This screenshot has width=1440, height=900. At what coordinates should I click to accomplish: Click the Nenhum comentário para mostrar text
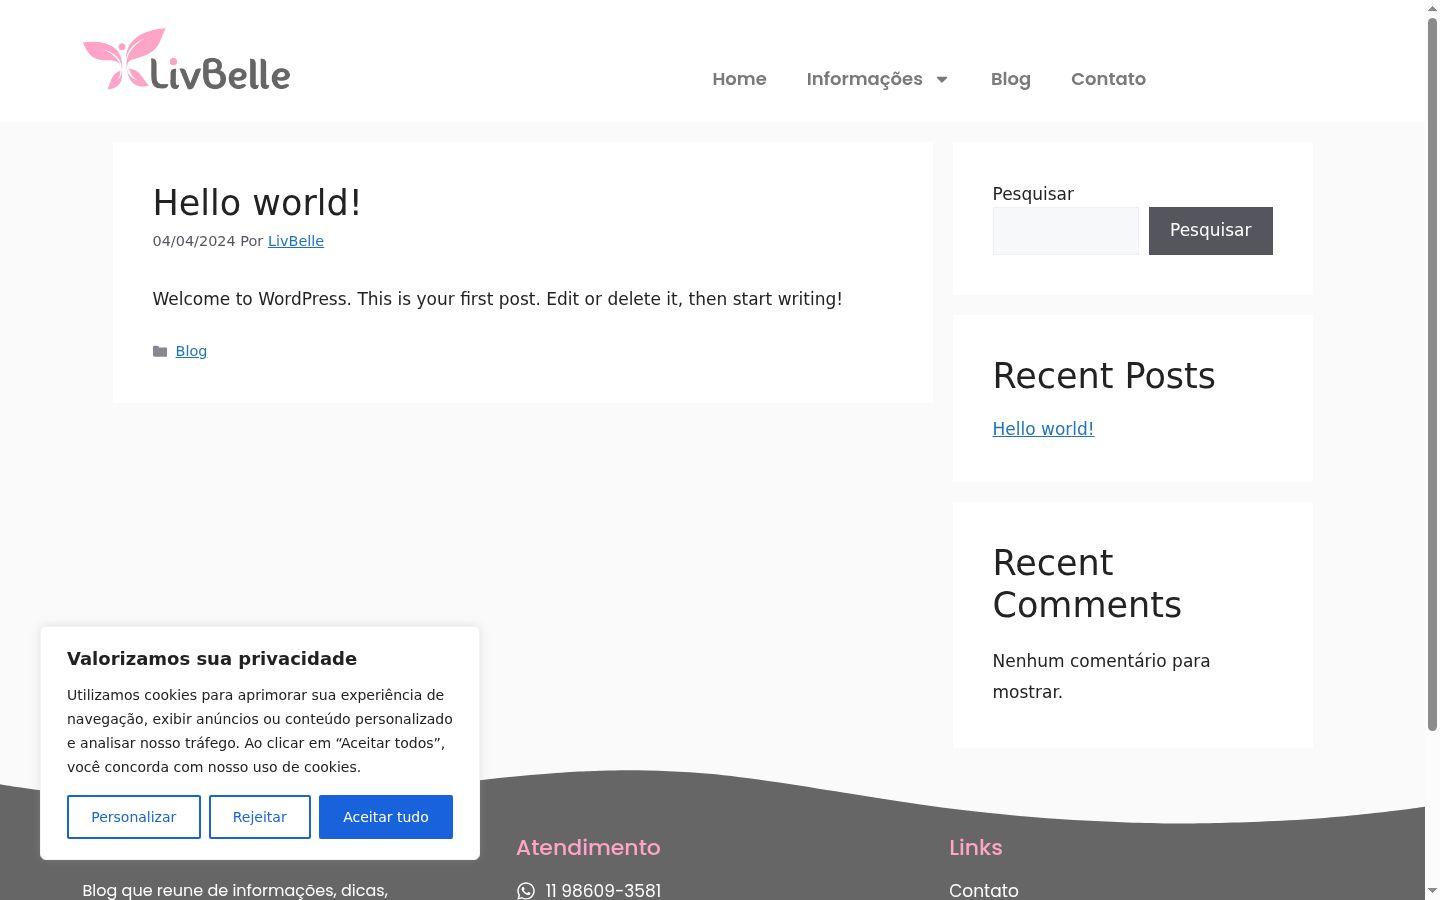(x=1101, y=676)
